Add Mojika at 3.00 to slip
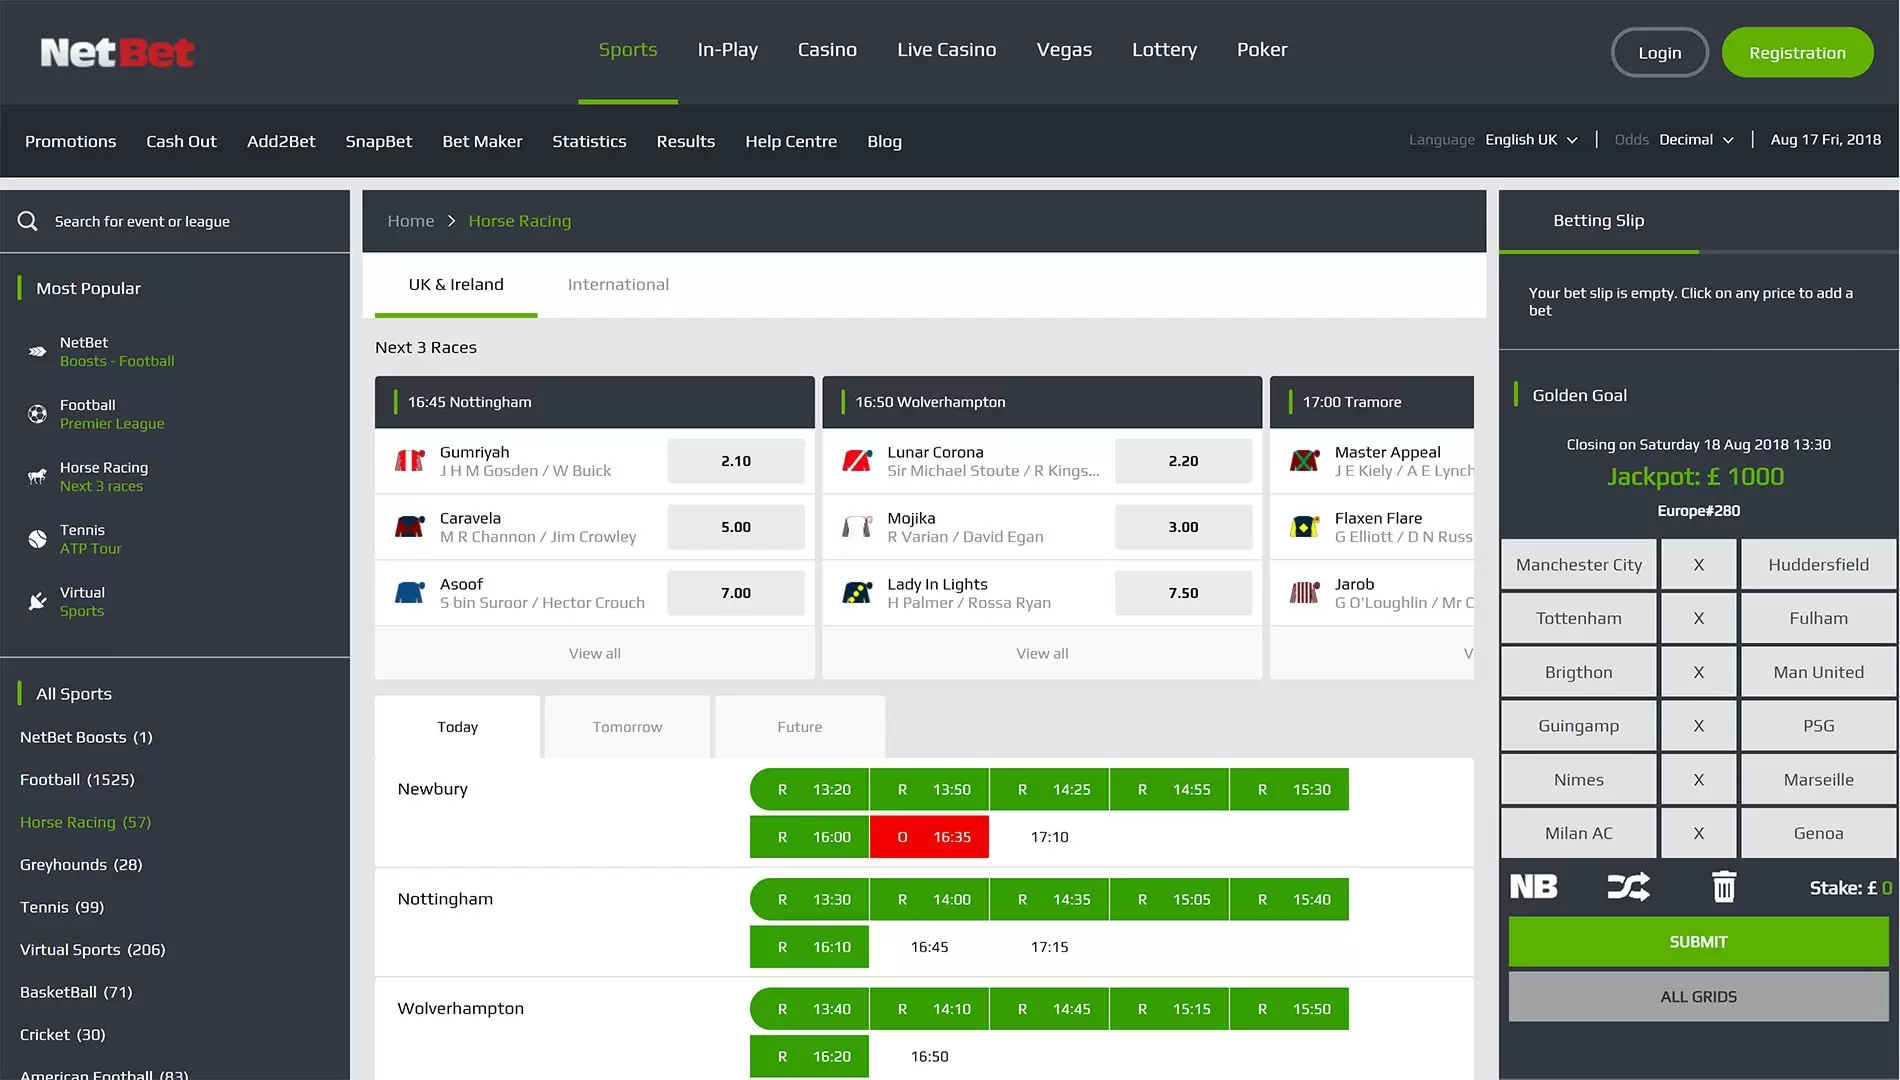The height and width of the screenshot is (1080, 1900). pyautogui.click(x=1183, y=527)
